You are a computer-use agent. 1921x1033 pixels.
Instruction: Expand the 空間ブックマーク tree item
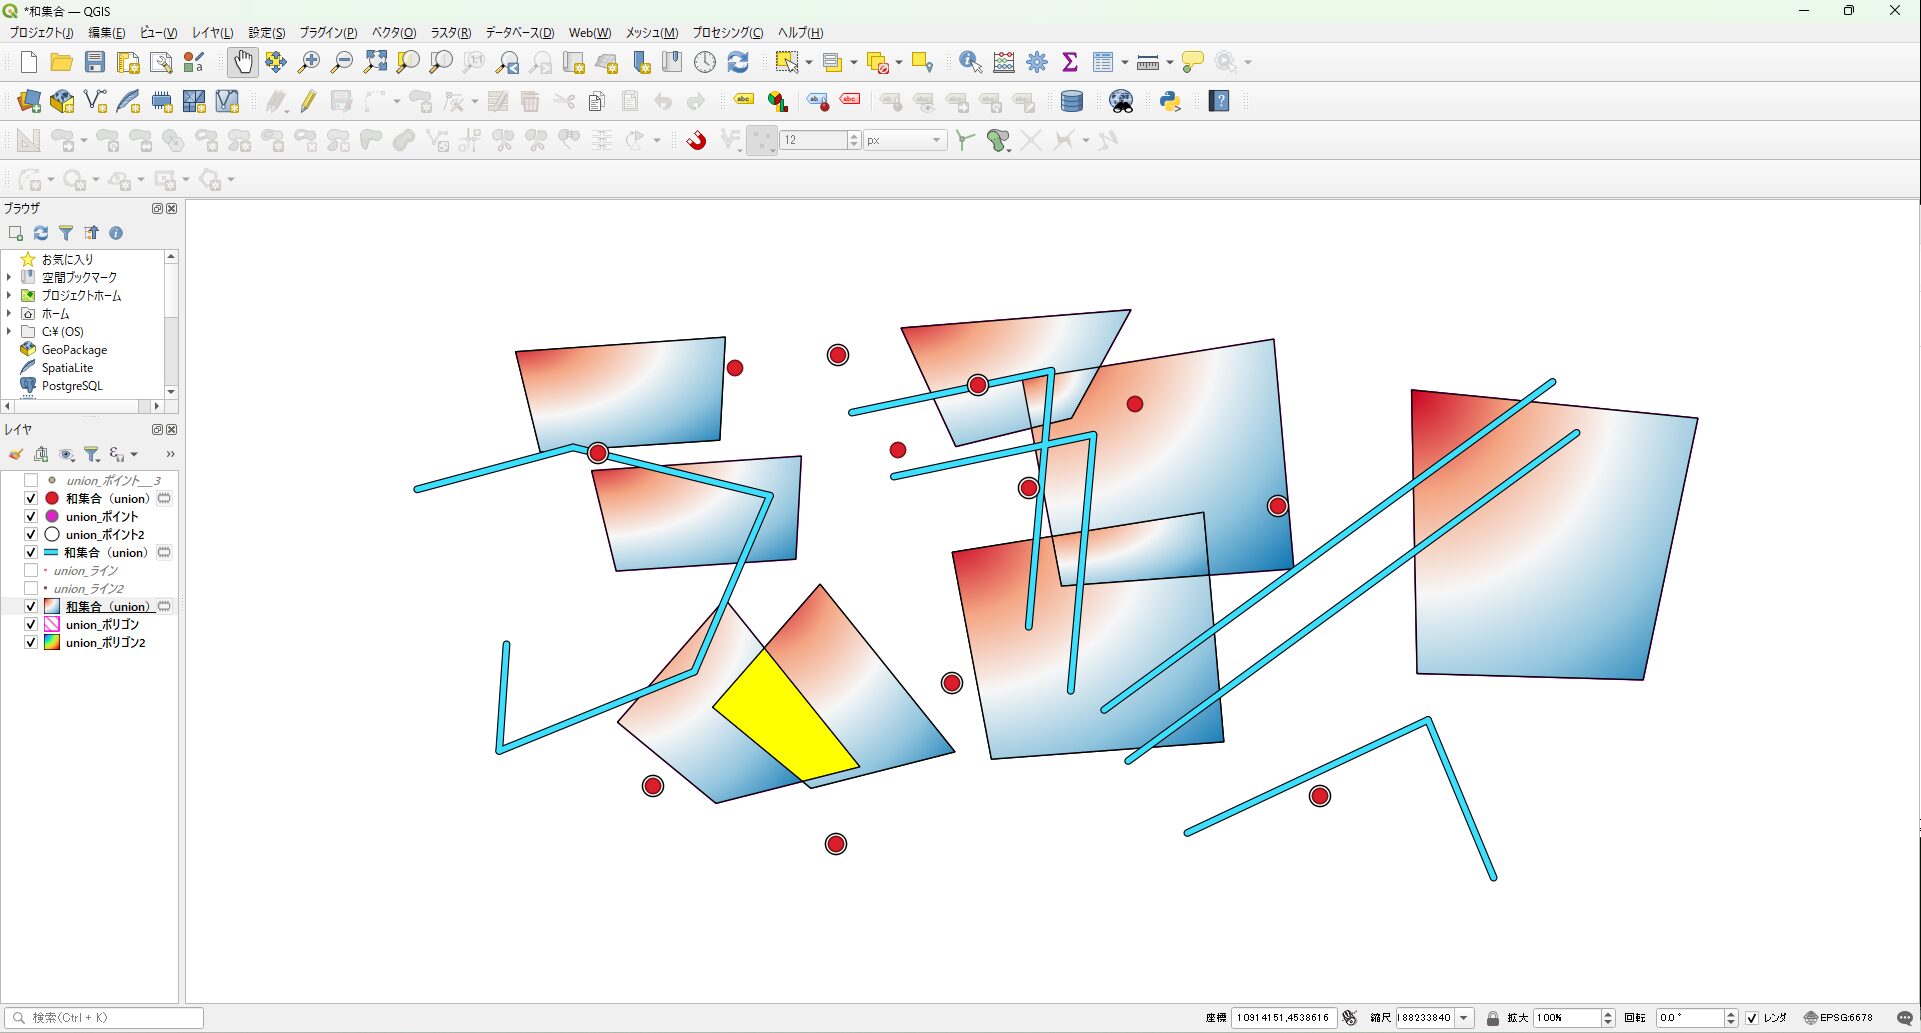pyautogui.click(x=9, y=277)
